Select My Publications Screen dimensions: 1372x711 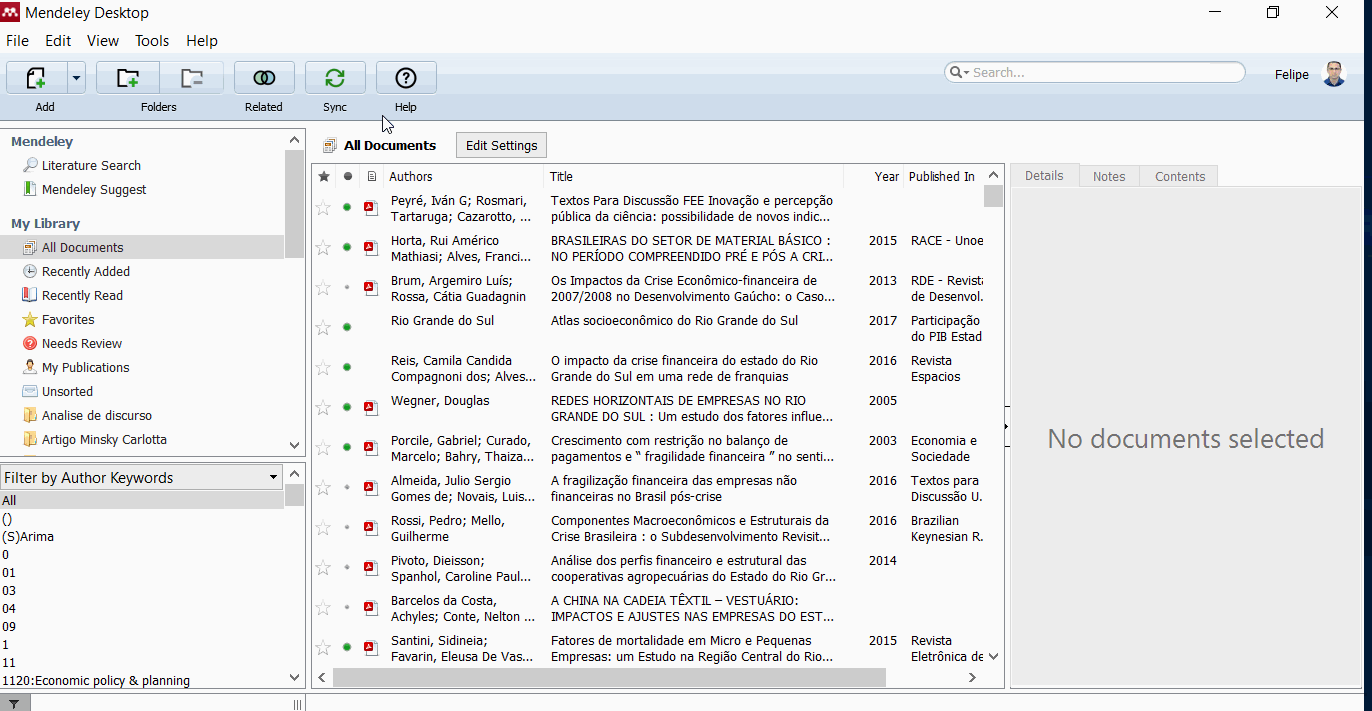click(86, 367)
